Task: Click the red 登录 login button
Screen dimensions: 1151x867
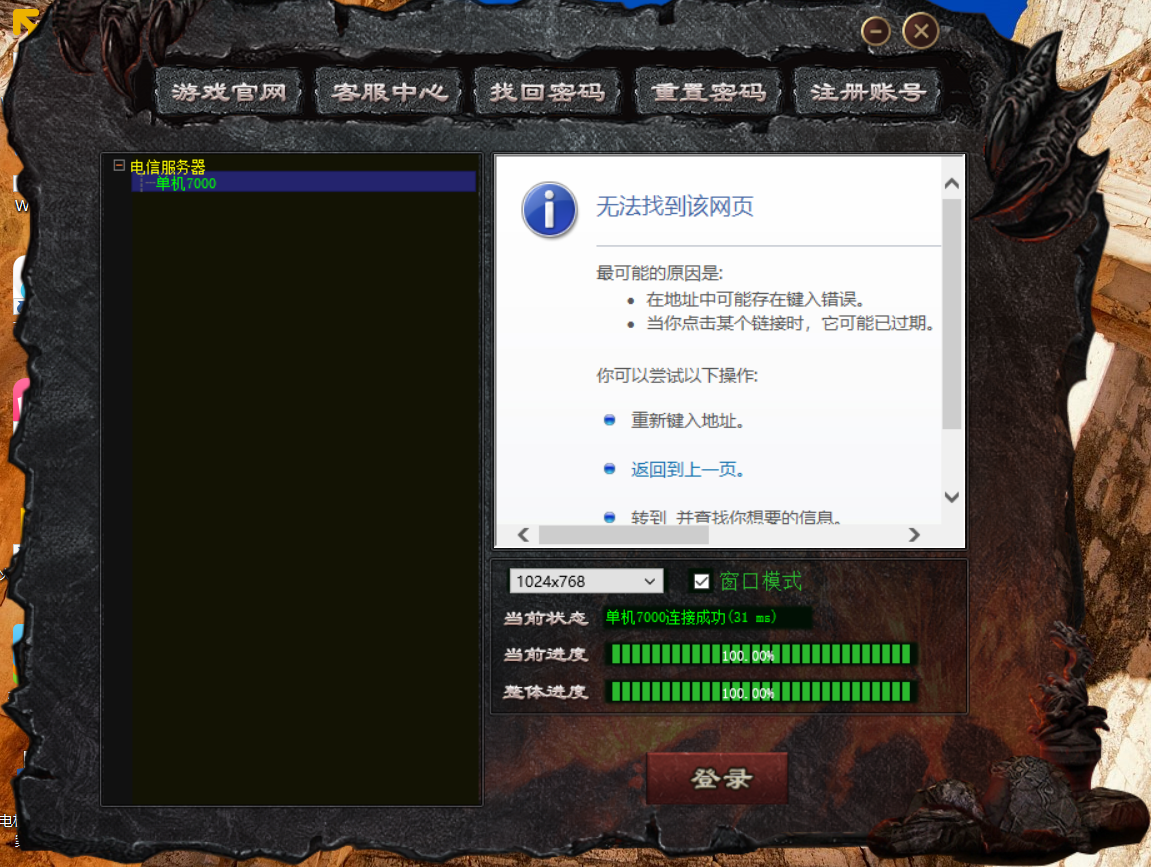Action: click(718, 778)
